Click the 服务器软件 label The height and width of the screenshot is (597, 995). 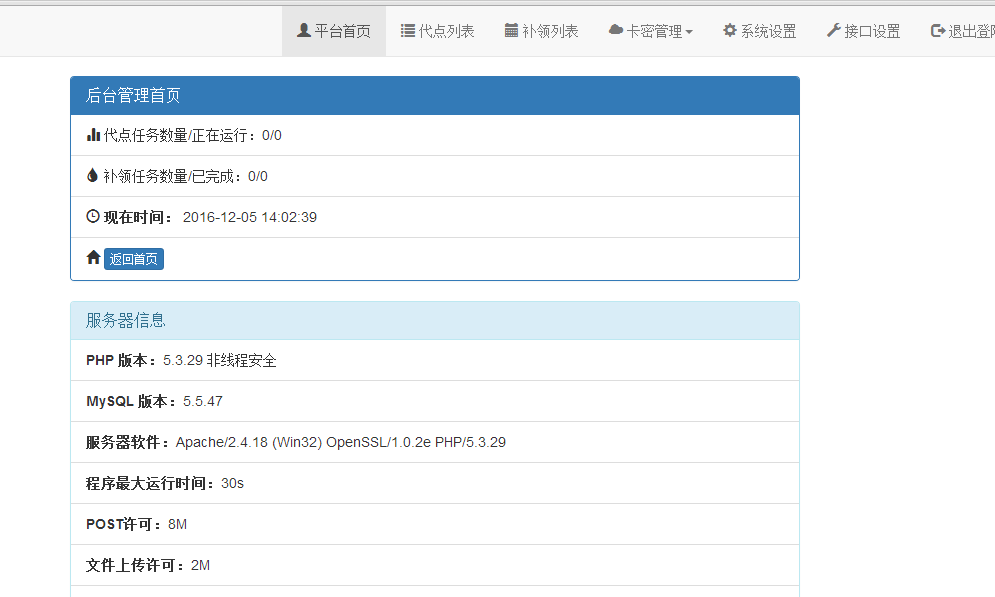point(128,442)
